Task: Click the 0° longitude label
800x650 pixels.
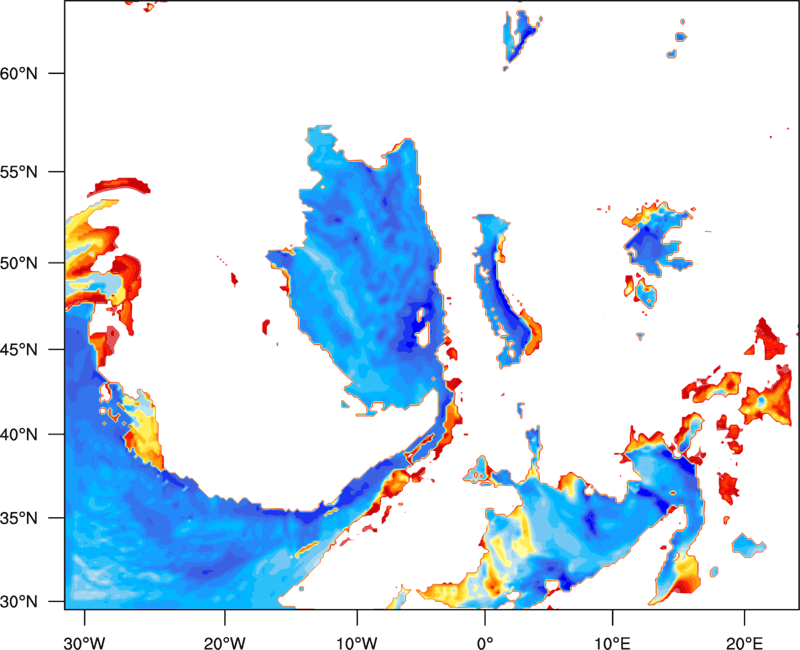Action: 485,643
